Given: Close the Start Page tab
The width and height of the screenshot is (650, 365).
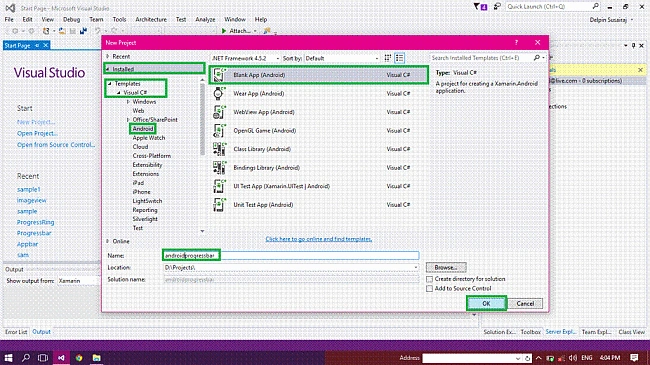Looking at the screenshot, I should tap(46, 45).
